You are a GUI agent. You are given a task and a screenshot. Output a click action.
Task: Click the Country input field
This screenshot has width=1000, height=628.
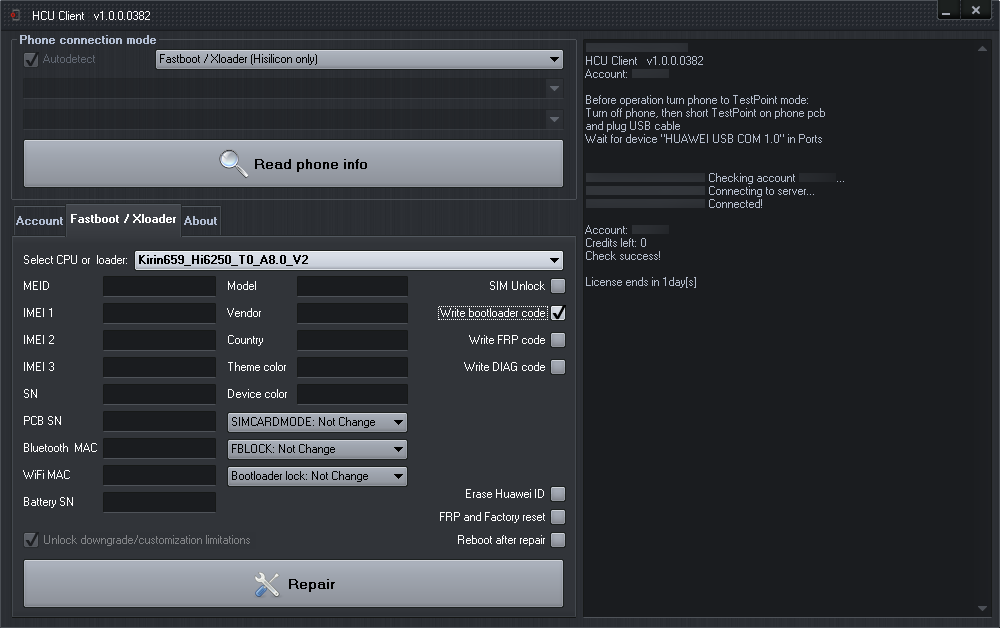(352, 340)
